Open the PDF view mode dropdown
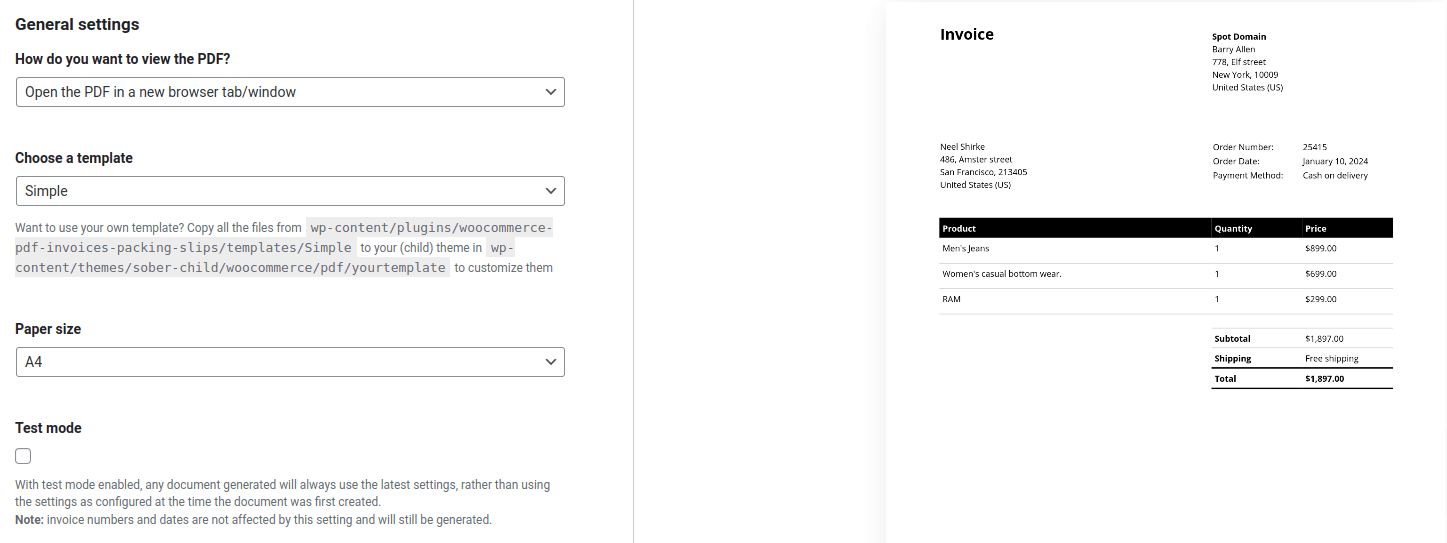This screenshot has width=1447, height=543. click(x=290, y=92)
